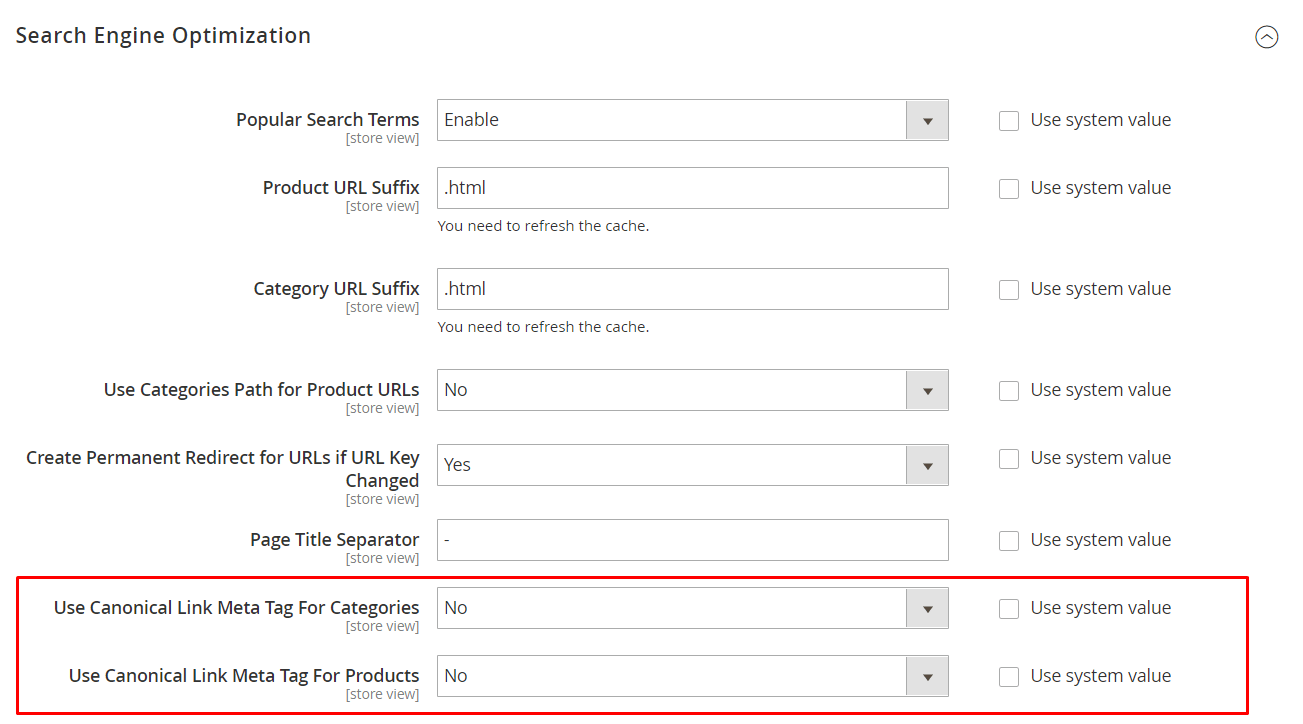Viewport: 1303px width, 724px height.
Task: Enable system value for Canonical Link Meta Tag Categories
Action: pyautogui.click(x=1009, y=608)
